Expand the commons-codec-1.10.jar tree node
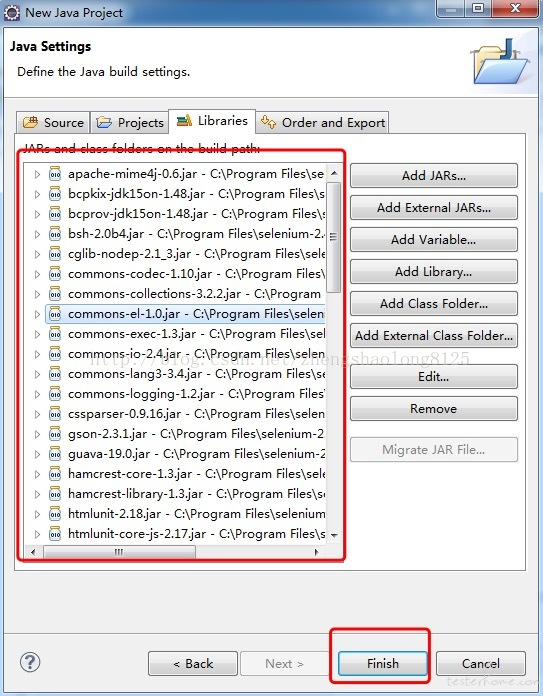Image resolution: width=543 pixels, height=696 pixels. 37,274
